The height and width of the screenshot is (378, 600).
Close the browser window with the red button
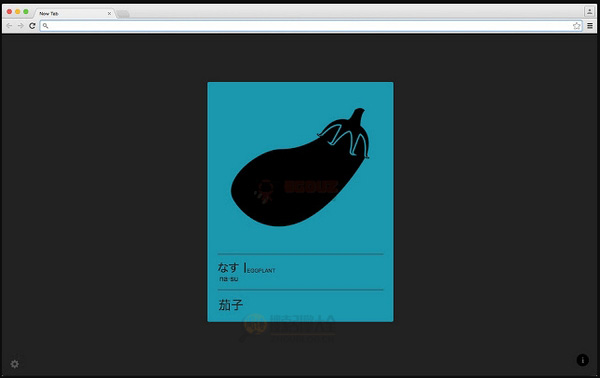coord(9,11)
